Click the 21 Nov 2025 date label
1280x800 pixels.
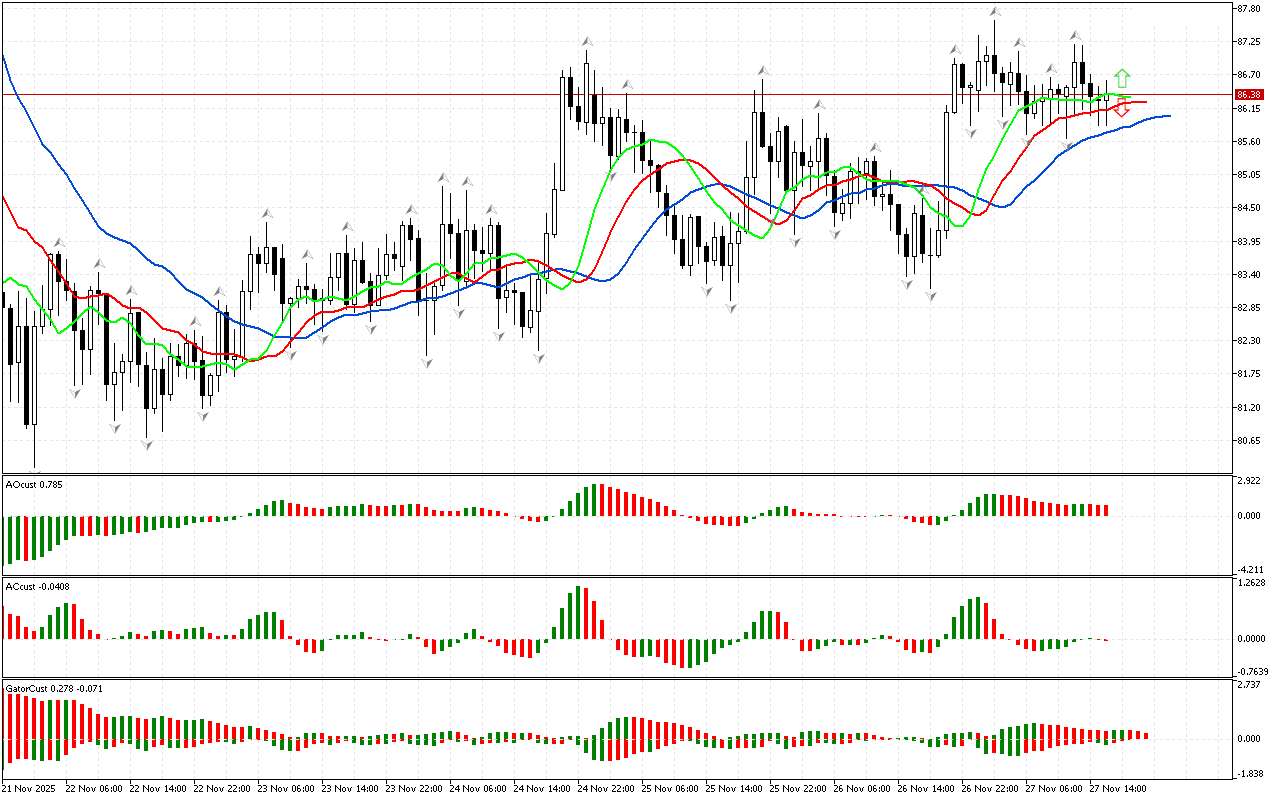pos(32,788)
